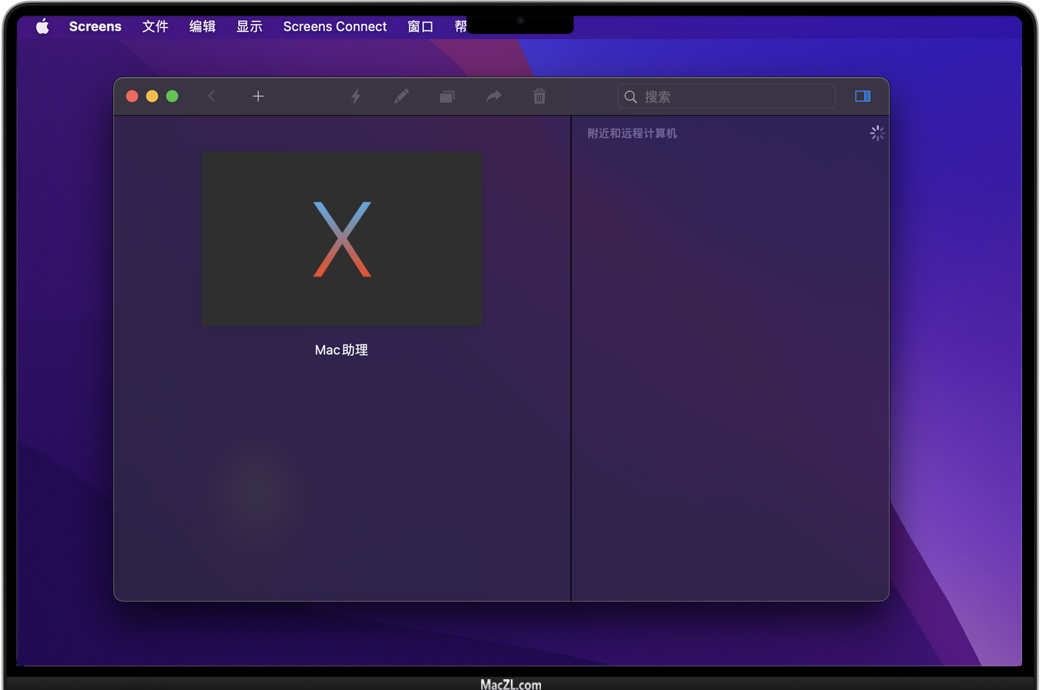Click the 搜索 search field
This screenshot has width=1040, height=690.
[x=735, y=96]
